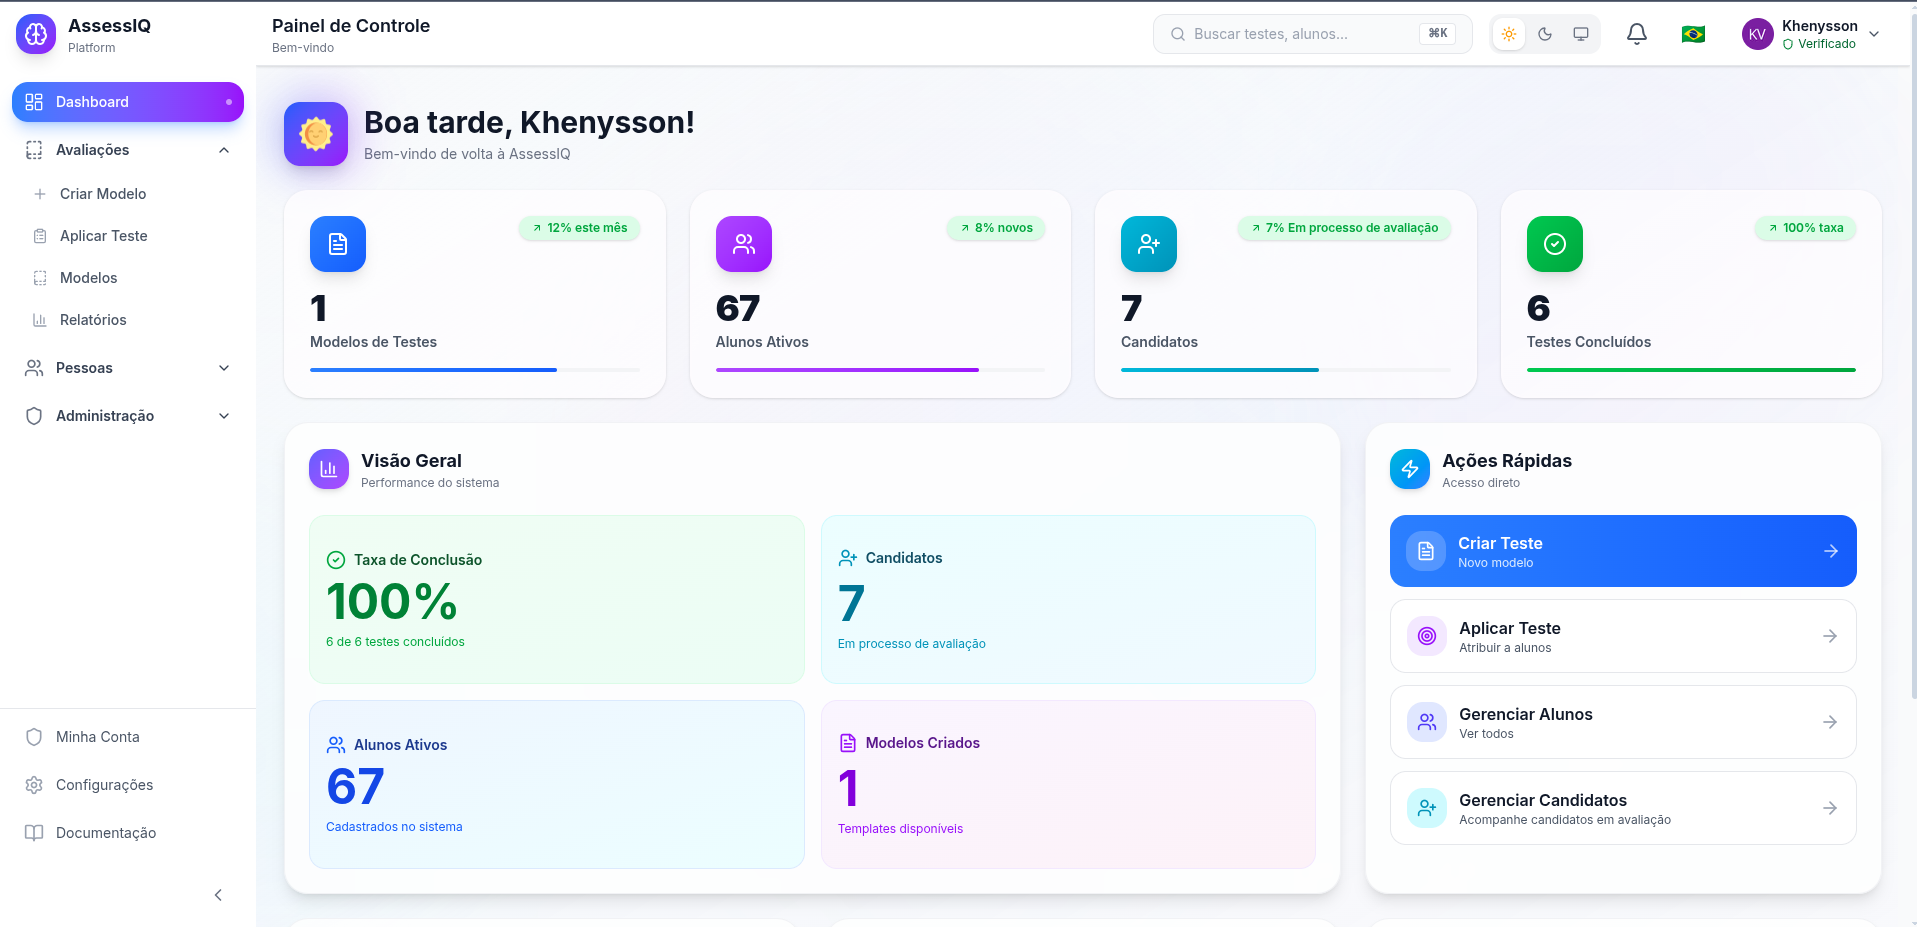The width and height of the screenshot is (1917, 927).
Task: Click the arrow on Gerenciar Alunos row
Action: (1829, 722)
